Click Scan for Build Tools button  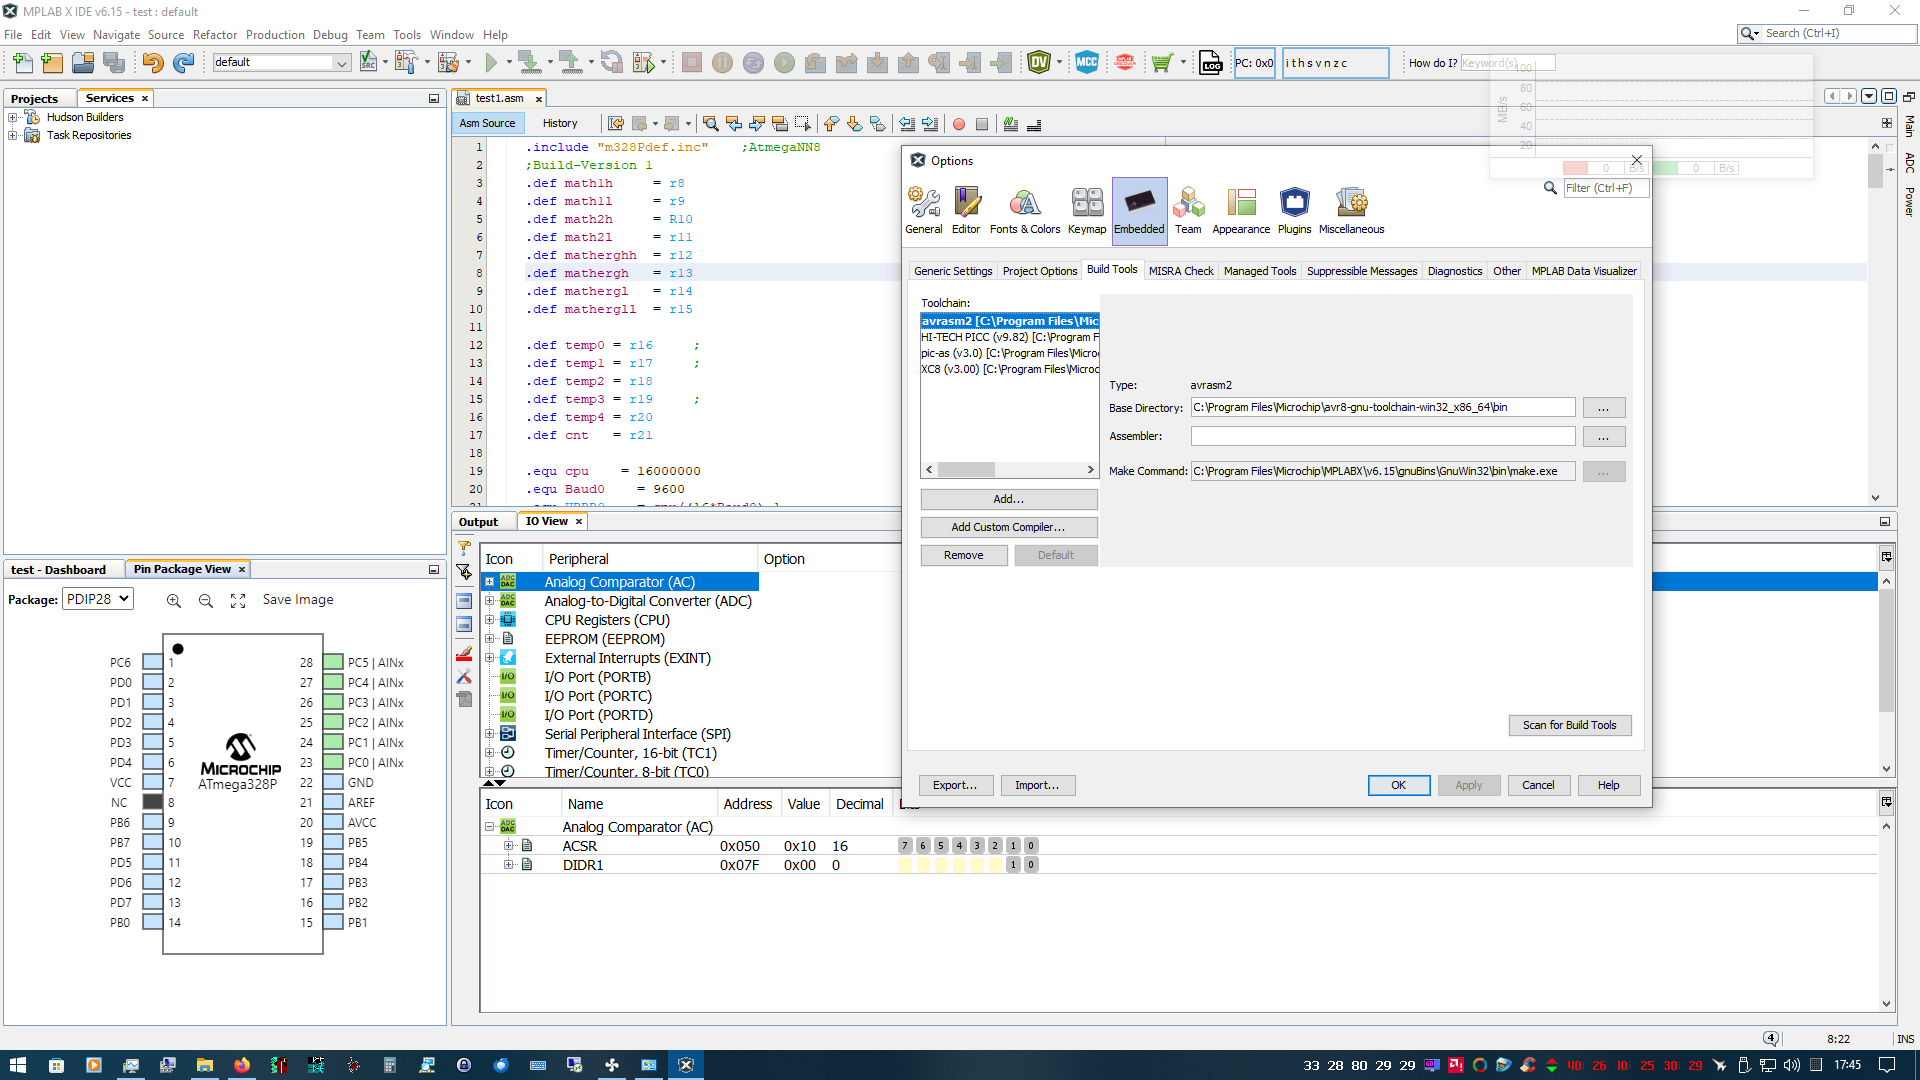1570,725
